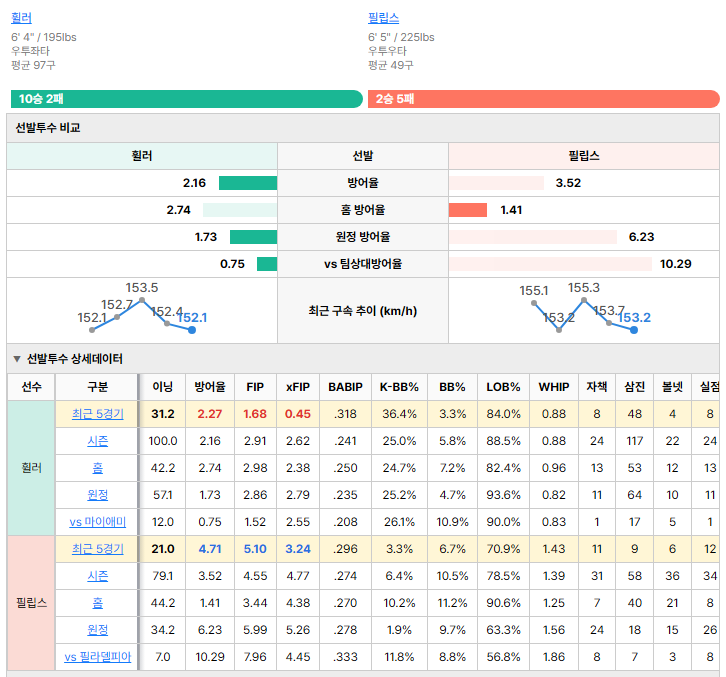Open the vs 마이애미 link
The width and height of the screenshot is (726, 677).
click(x=98, y=522)
